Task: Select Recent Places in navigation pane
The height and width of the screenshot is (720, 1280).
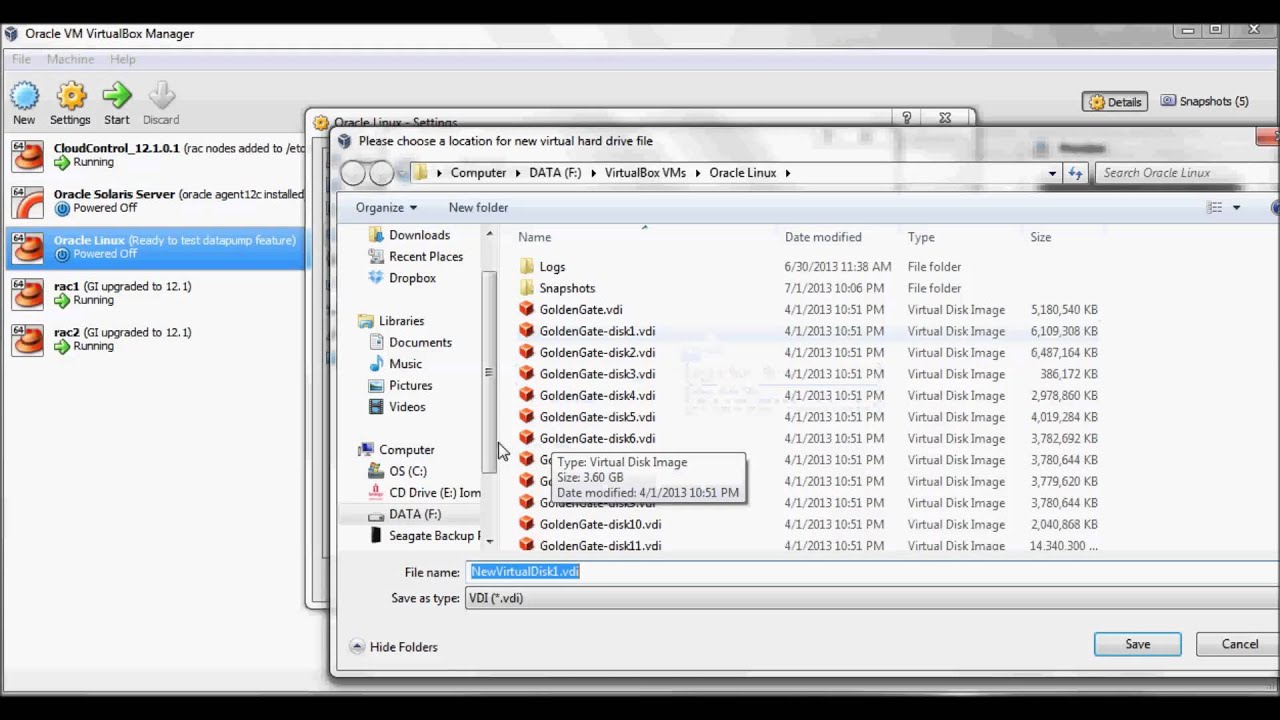Action: [426, 257]
